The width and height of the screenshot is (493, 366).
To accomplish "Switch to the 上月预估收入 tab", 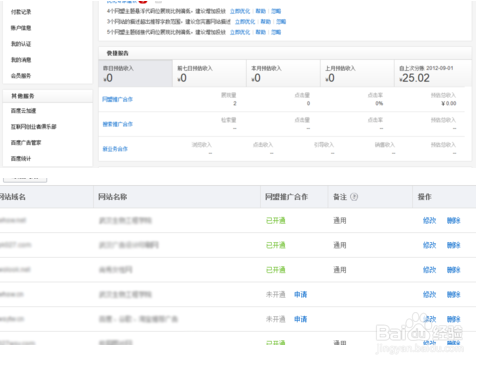I will click(x=357, y=73).
